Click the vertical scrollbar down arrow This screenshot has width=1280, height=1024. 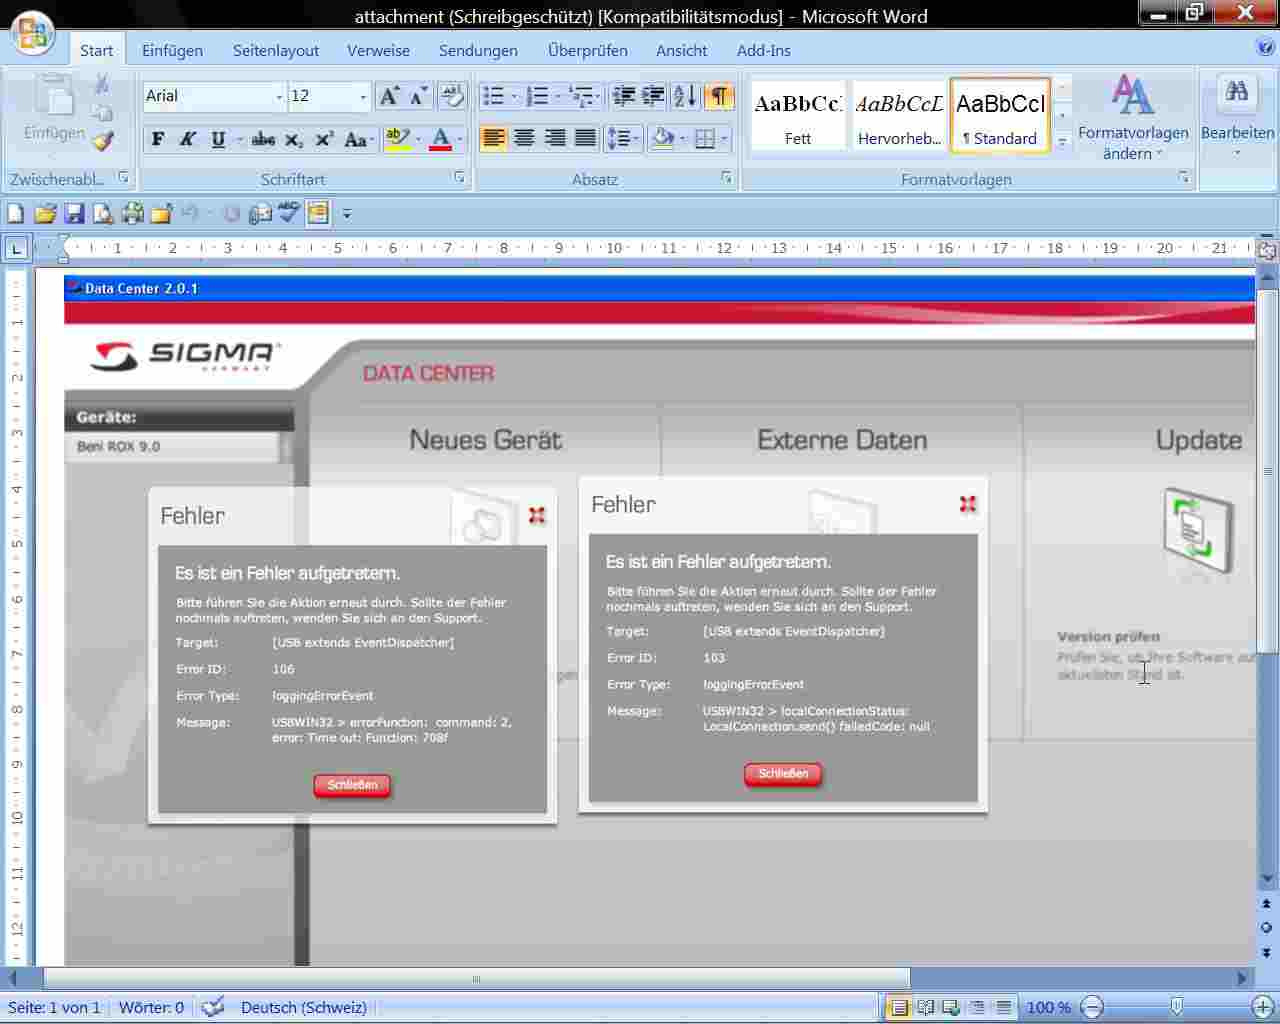click(x=1266, y=879)
